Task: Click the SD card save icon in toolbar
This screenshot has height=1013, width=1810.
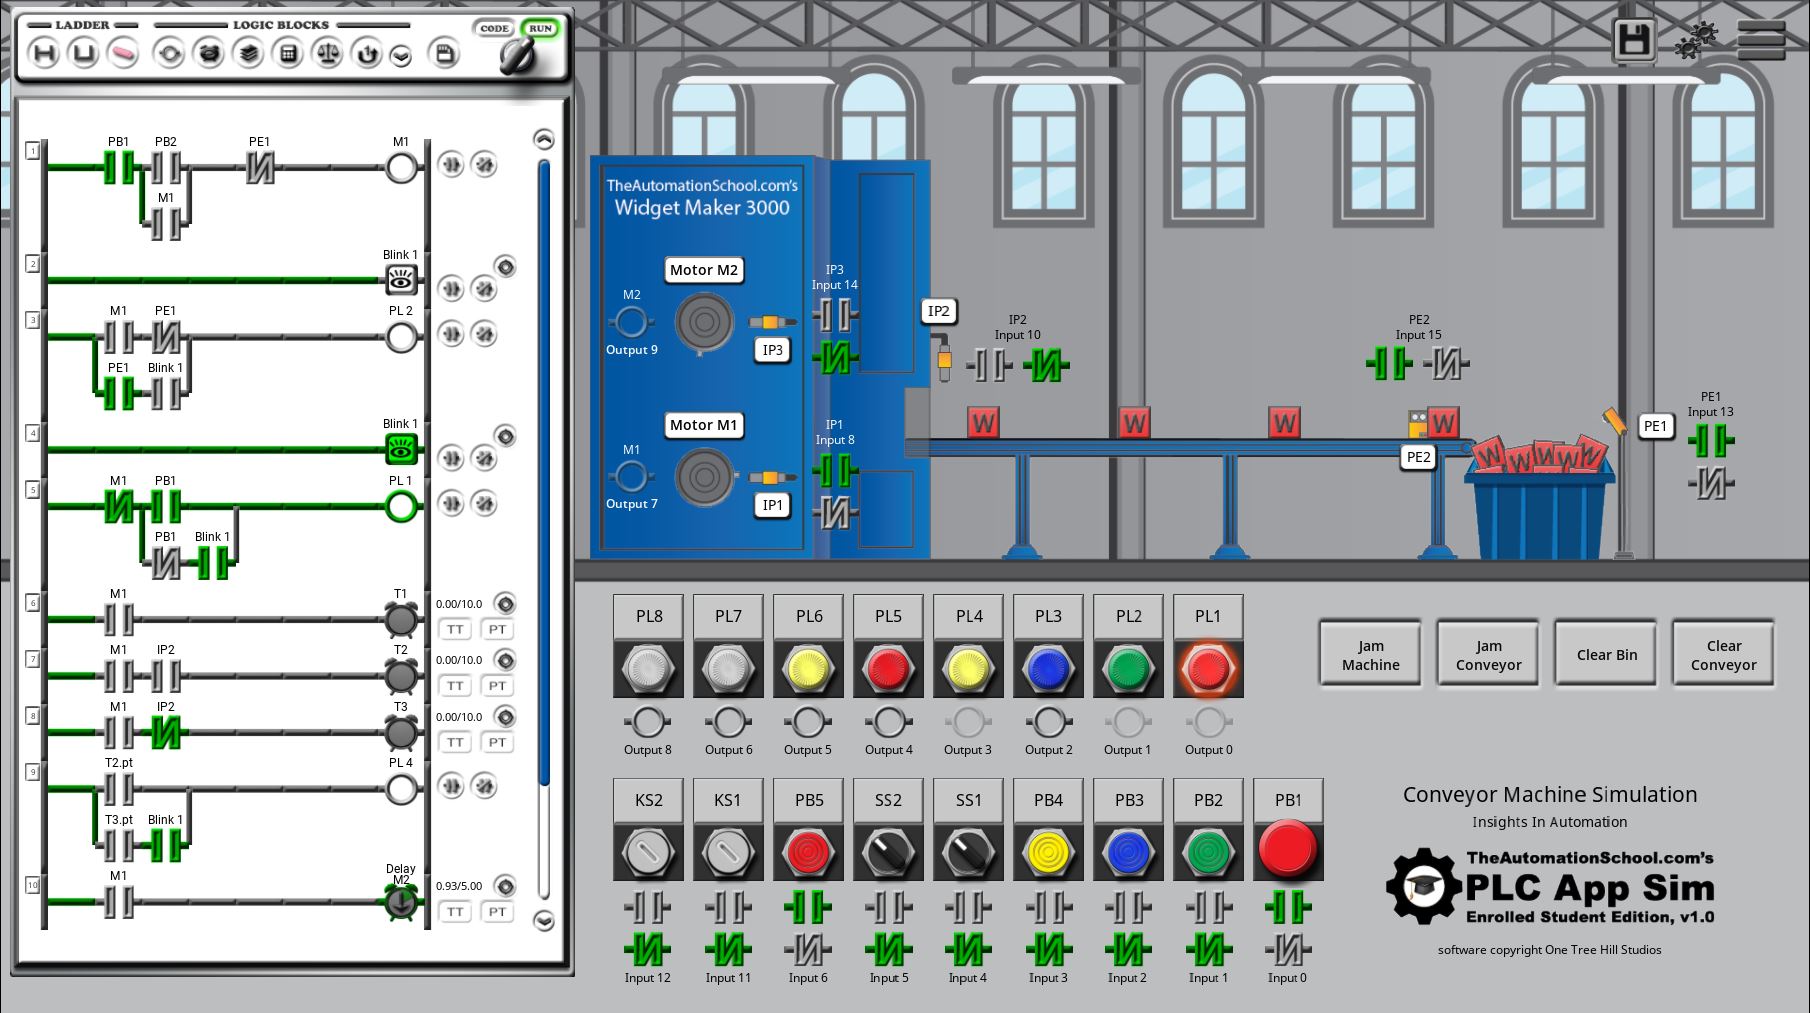Action: [445, 54]
